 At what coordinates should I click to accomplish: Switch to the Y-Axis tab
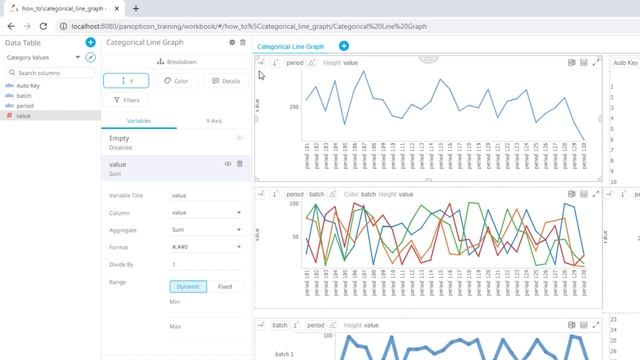coord(214,121)
